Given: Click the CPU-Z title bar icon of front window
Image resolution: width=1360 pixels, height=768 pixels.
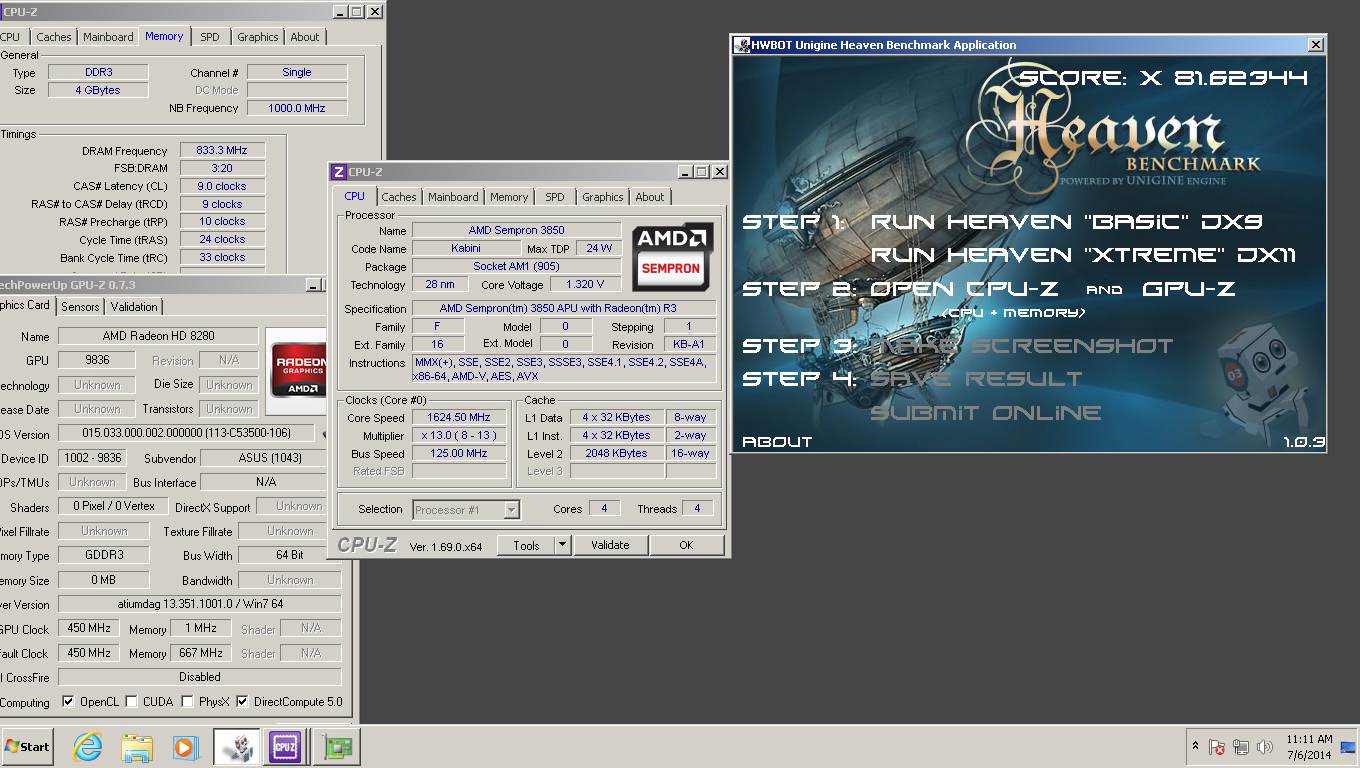Looking at the screenshot, I should point(338,172).
